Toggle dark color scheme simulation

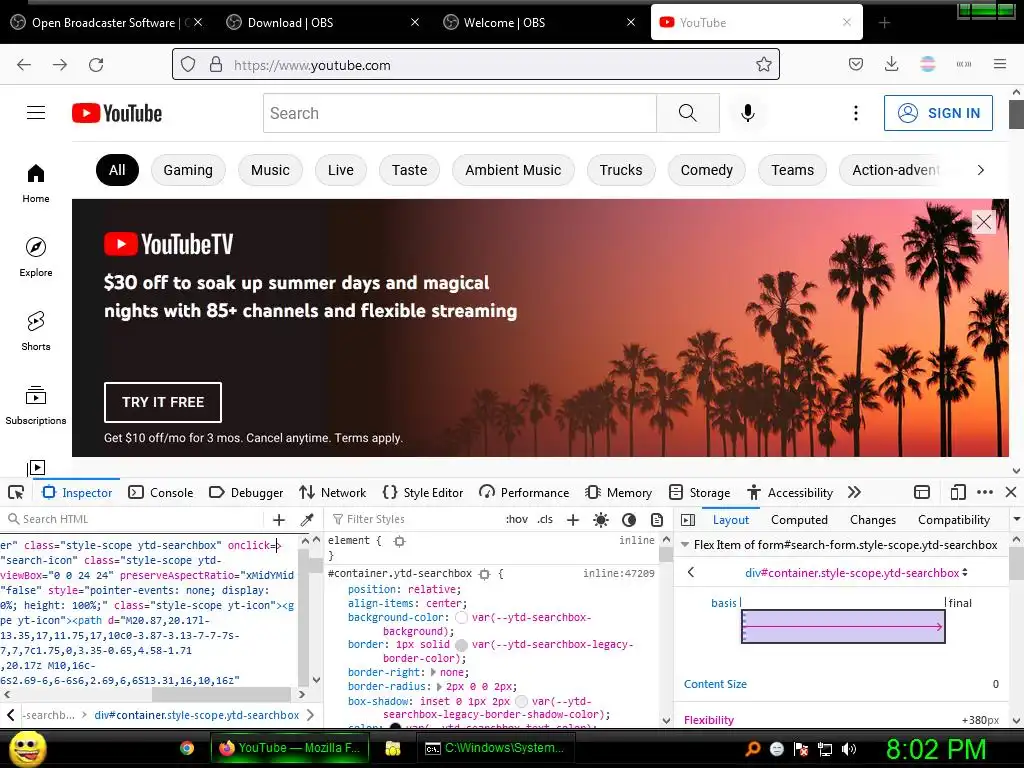tap(629, 520)
